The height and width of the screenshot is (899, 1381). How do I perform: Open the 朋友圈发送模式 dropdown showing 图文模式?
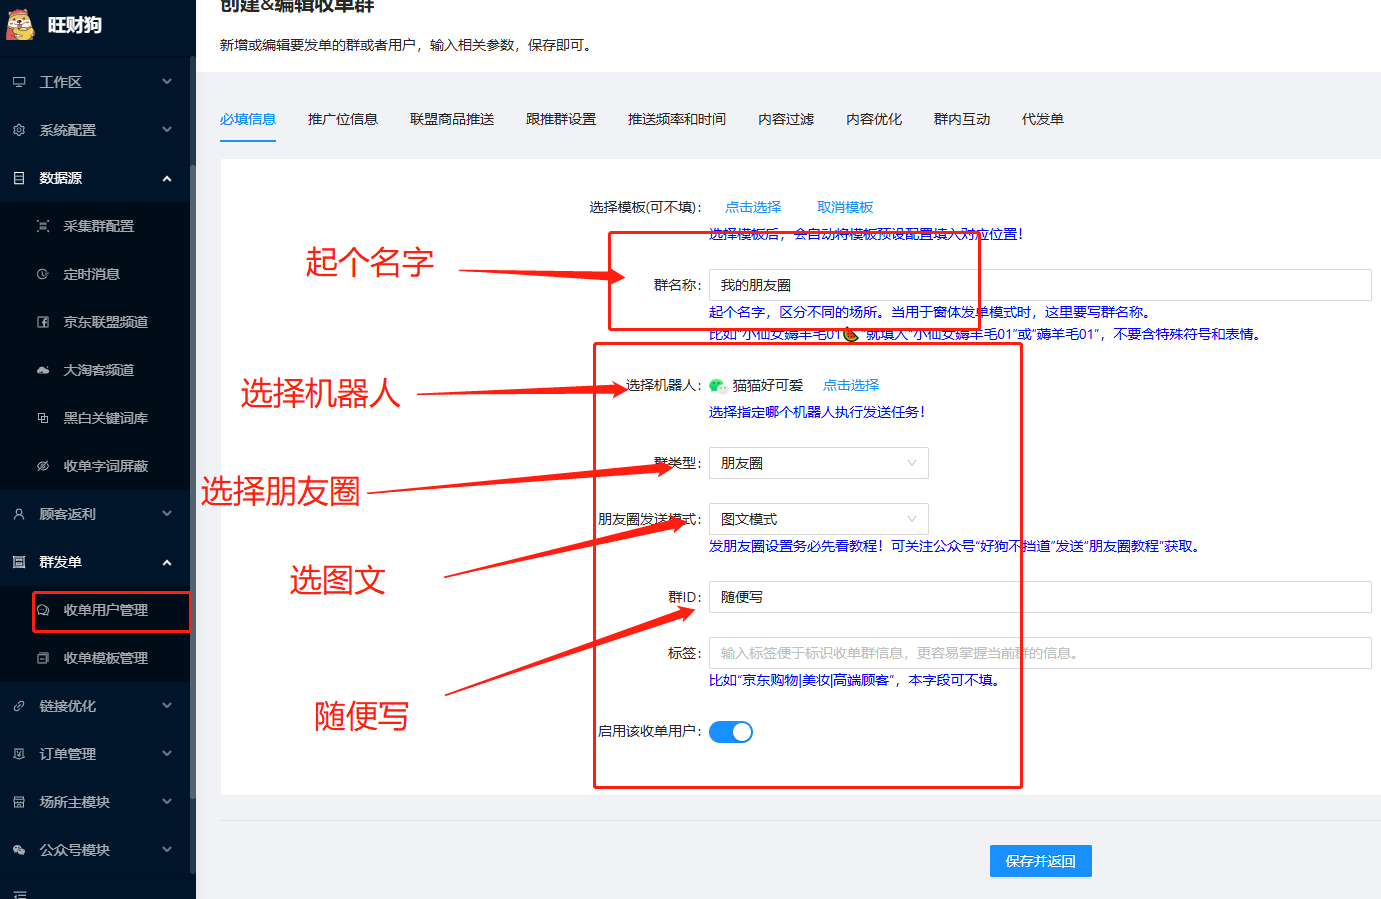818,519
